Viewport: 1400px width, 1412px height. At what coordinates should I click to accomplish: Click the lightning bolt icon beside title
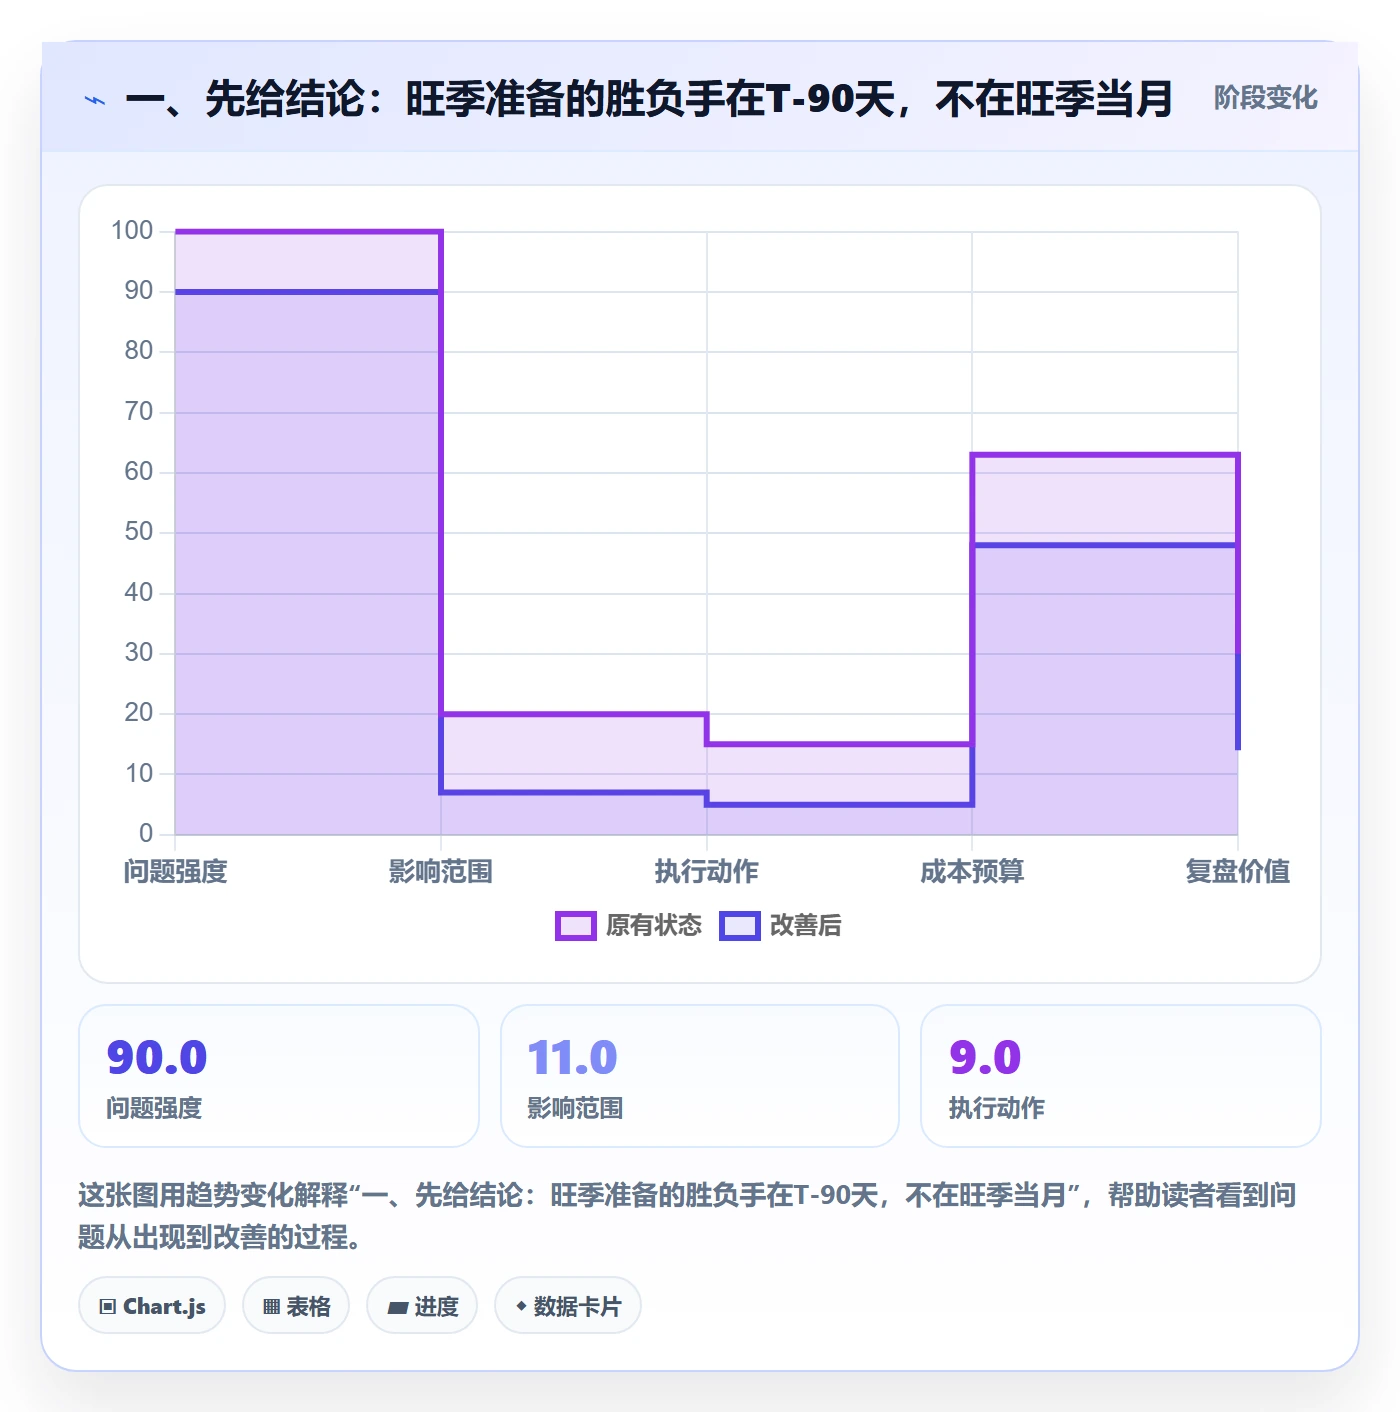point(95,100)
